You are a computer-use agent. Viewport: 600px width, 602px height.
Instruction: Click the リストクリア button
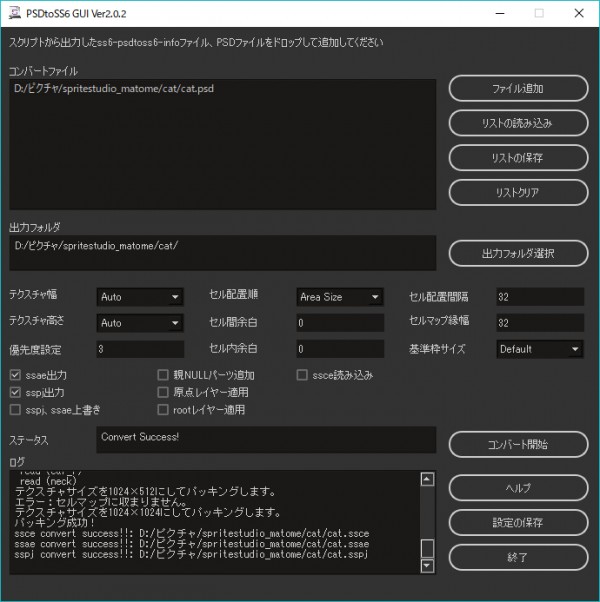coord(518,192)
